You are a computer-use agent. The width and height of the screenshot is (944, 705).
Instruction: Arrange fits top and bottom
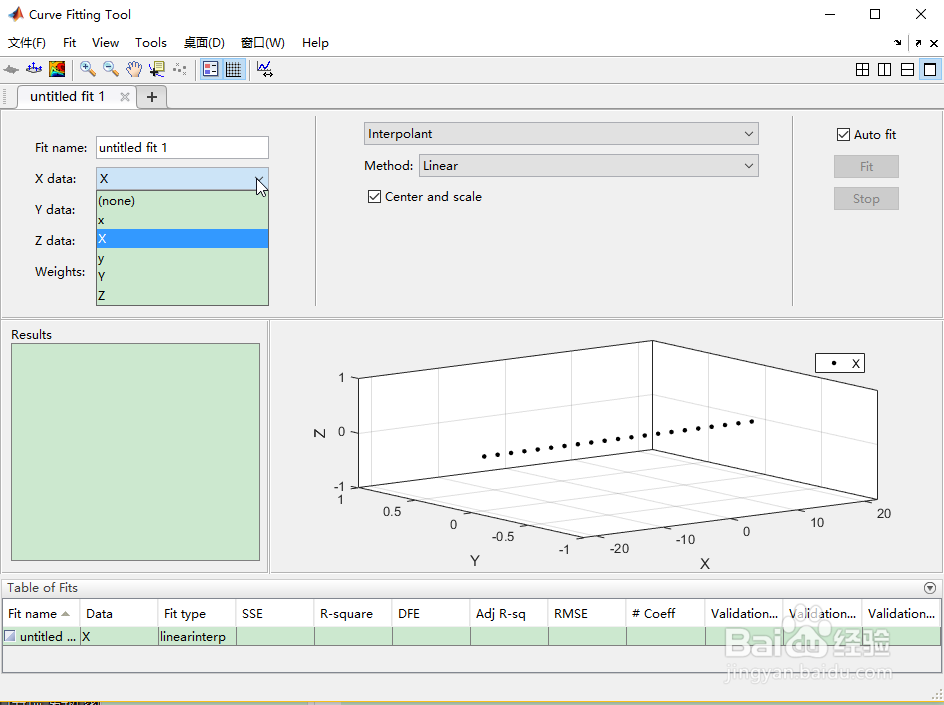pos(907,69)
